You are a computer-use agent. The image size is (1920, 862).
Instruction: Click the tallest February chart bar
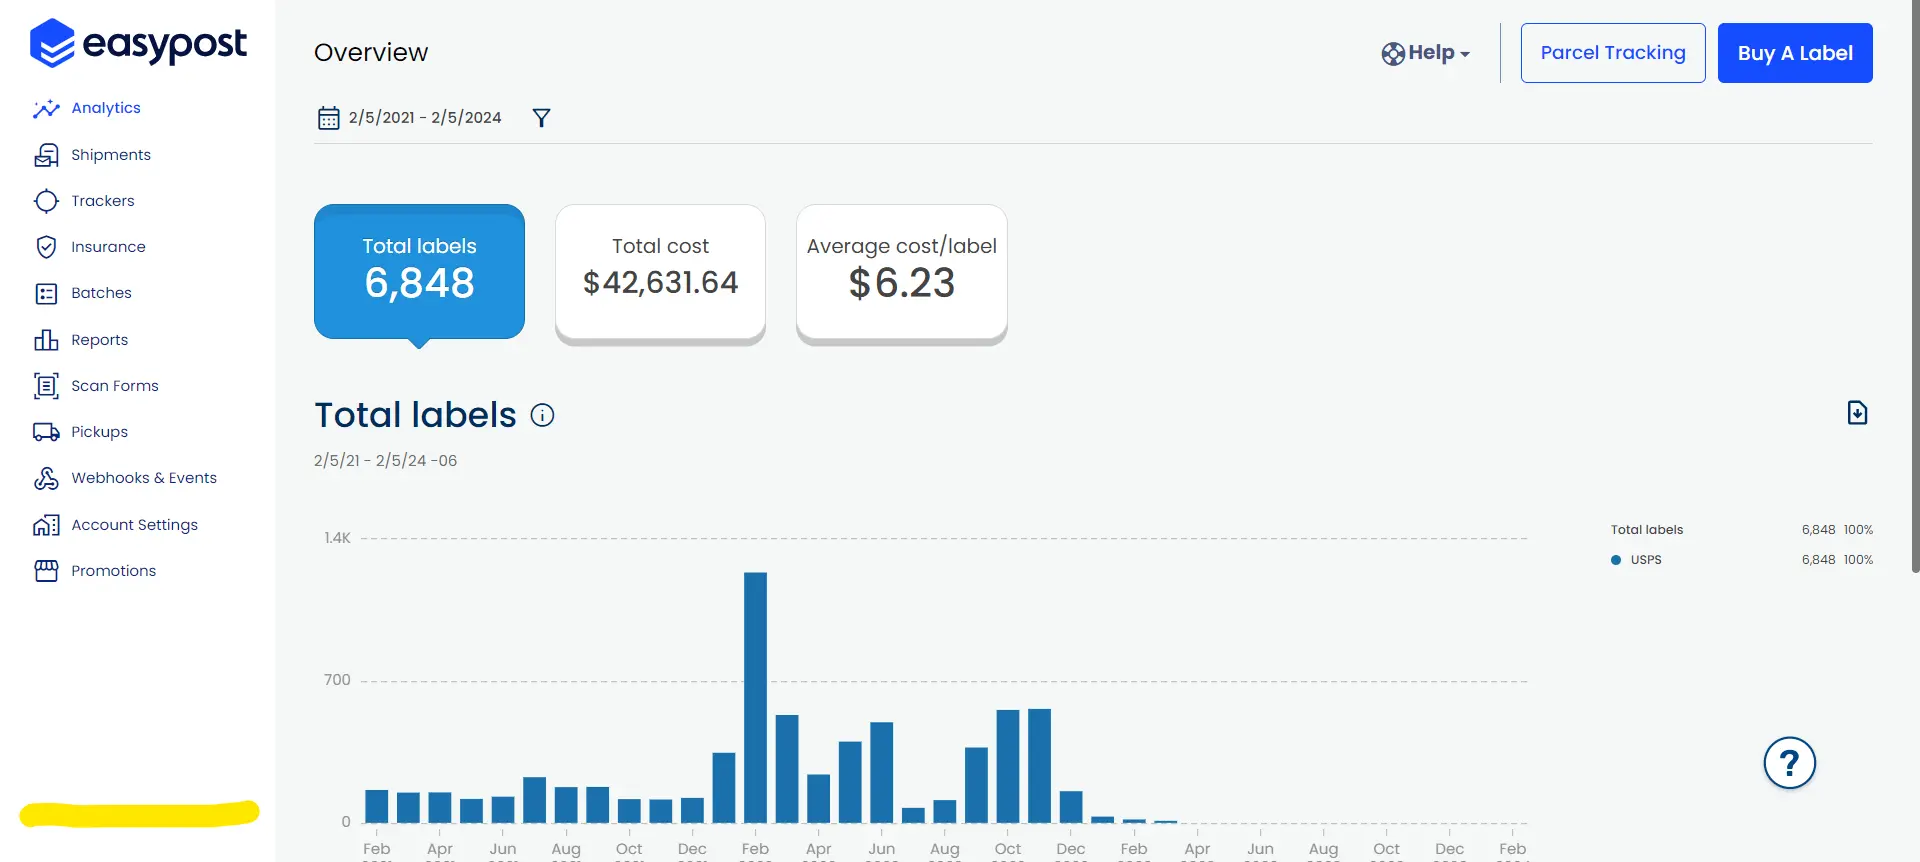coord(755,697)
